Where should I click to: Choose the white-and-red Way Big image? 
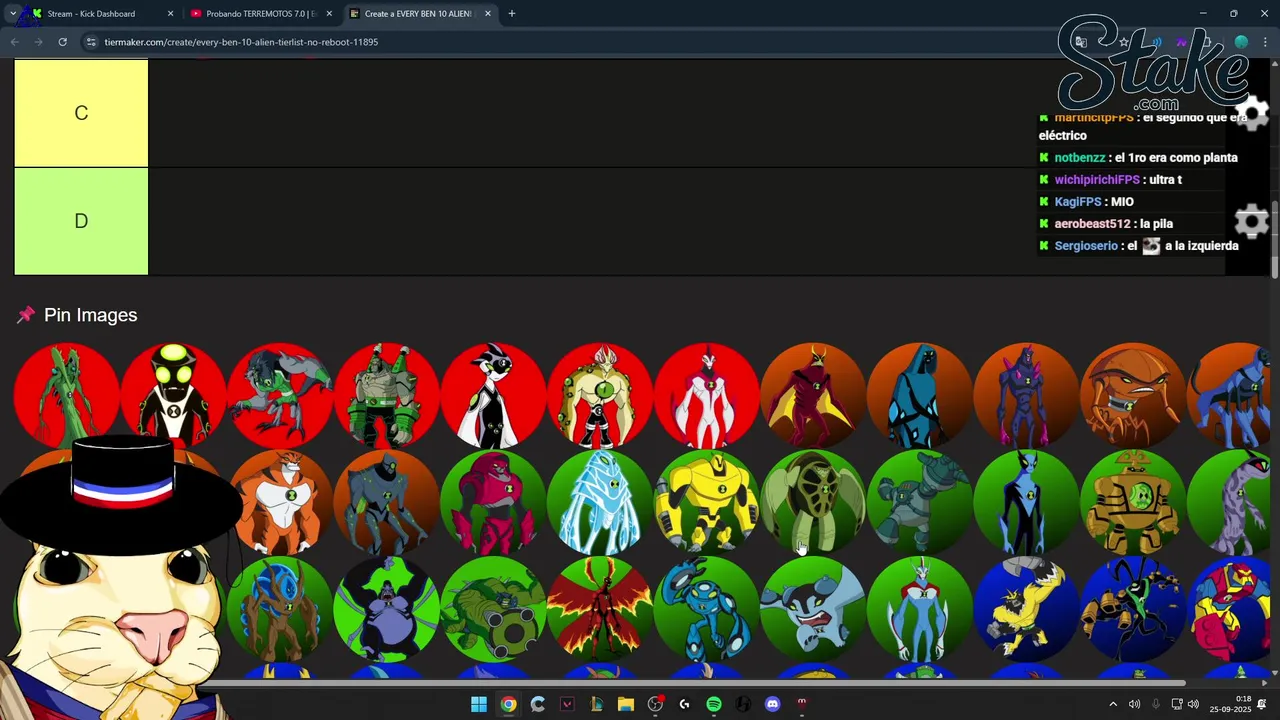pos(707,395)
